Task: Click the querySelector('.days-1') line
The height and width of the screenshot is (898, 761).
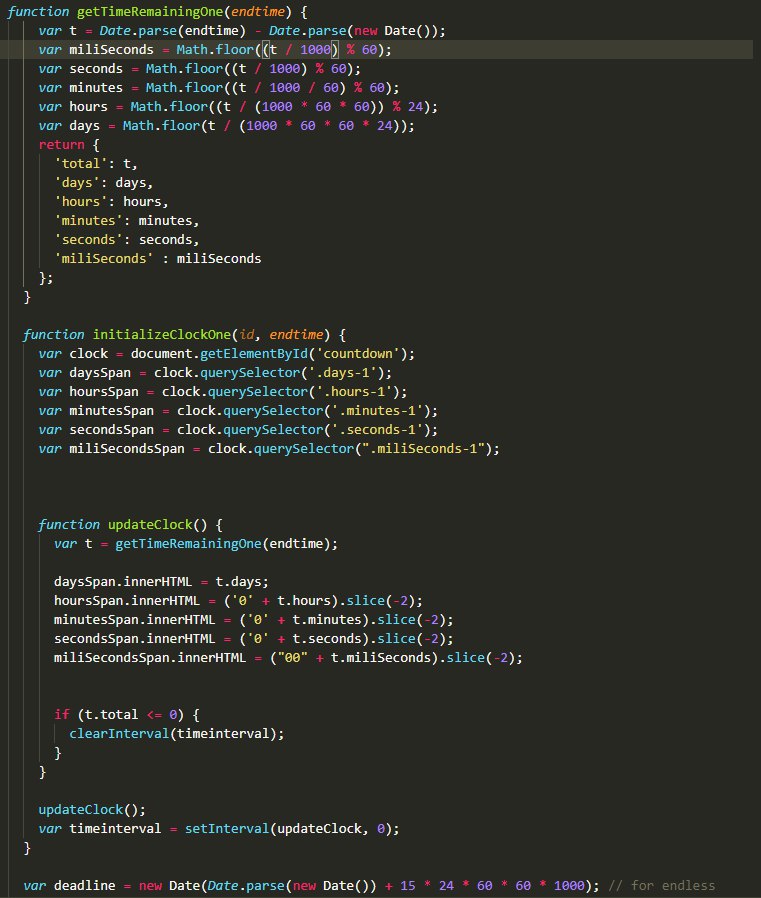Action: (215, 372)
